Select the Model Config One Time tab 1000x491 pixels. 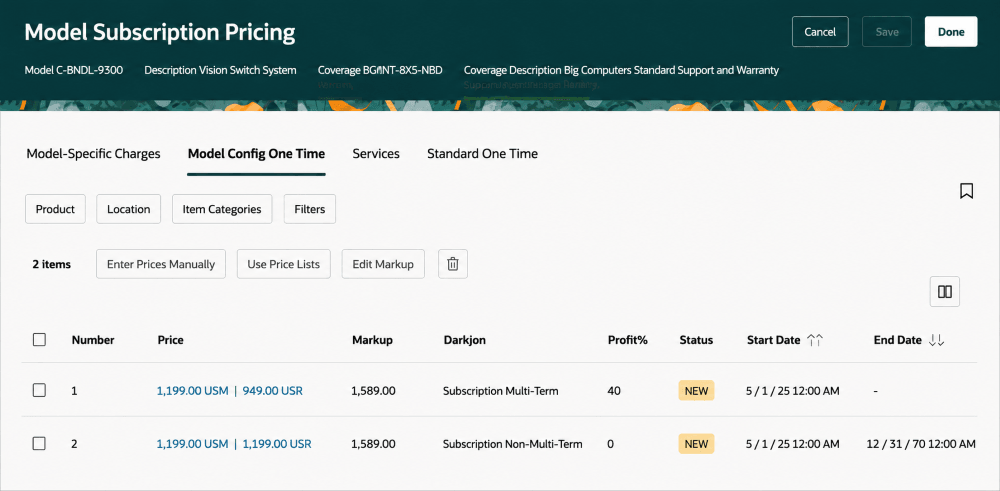[x=256, y=154]
